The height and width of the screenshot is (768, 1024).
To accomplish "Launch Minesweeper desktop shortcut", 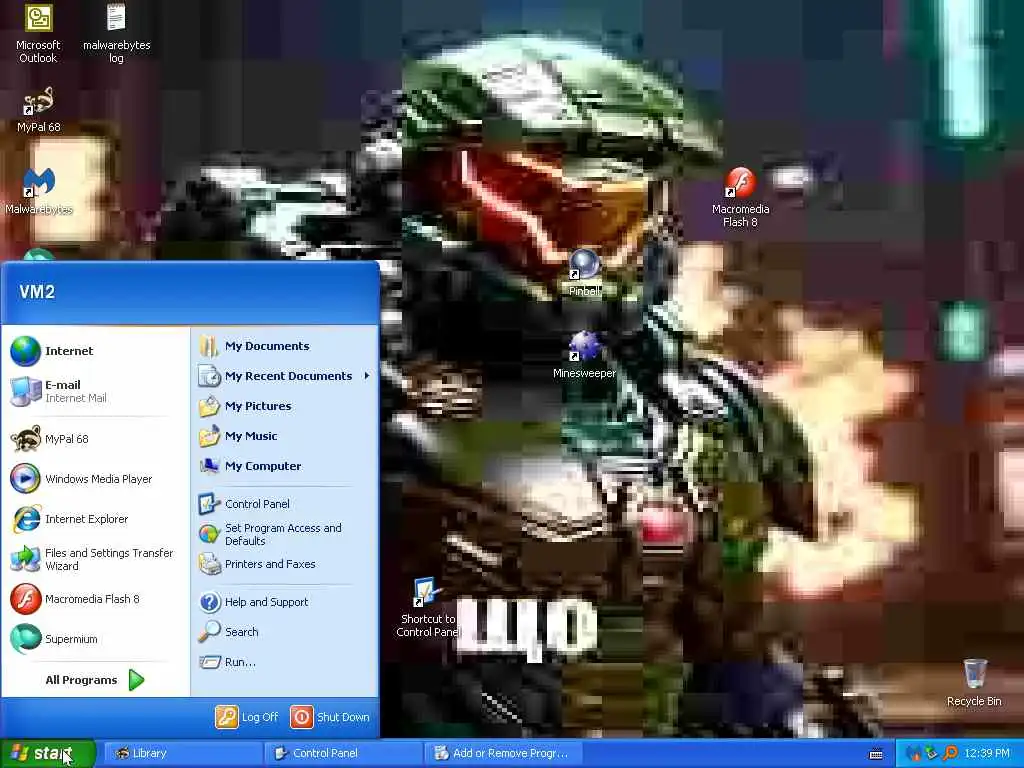I will coord(584,355).
